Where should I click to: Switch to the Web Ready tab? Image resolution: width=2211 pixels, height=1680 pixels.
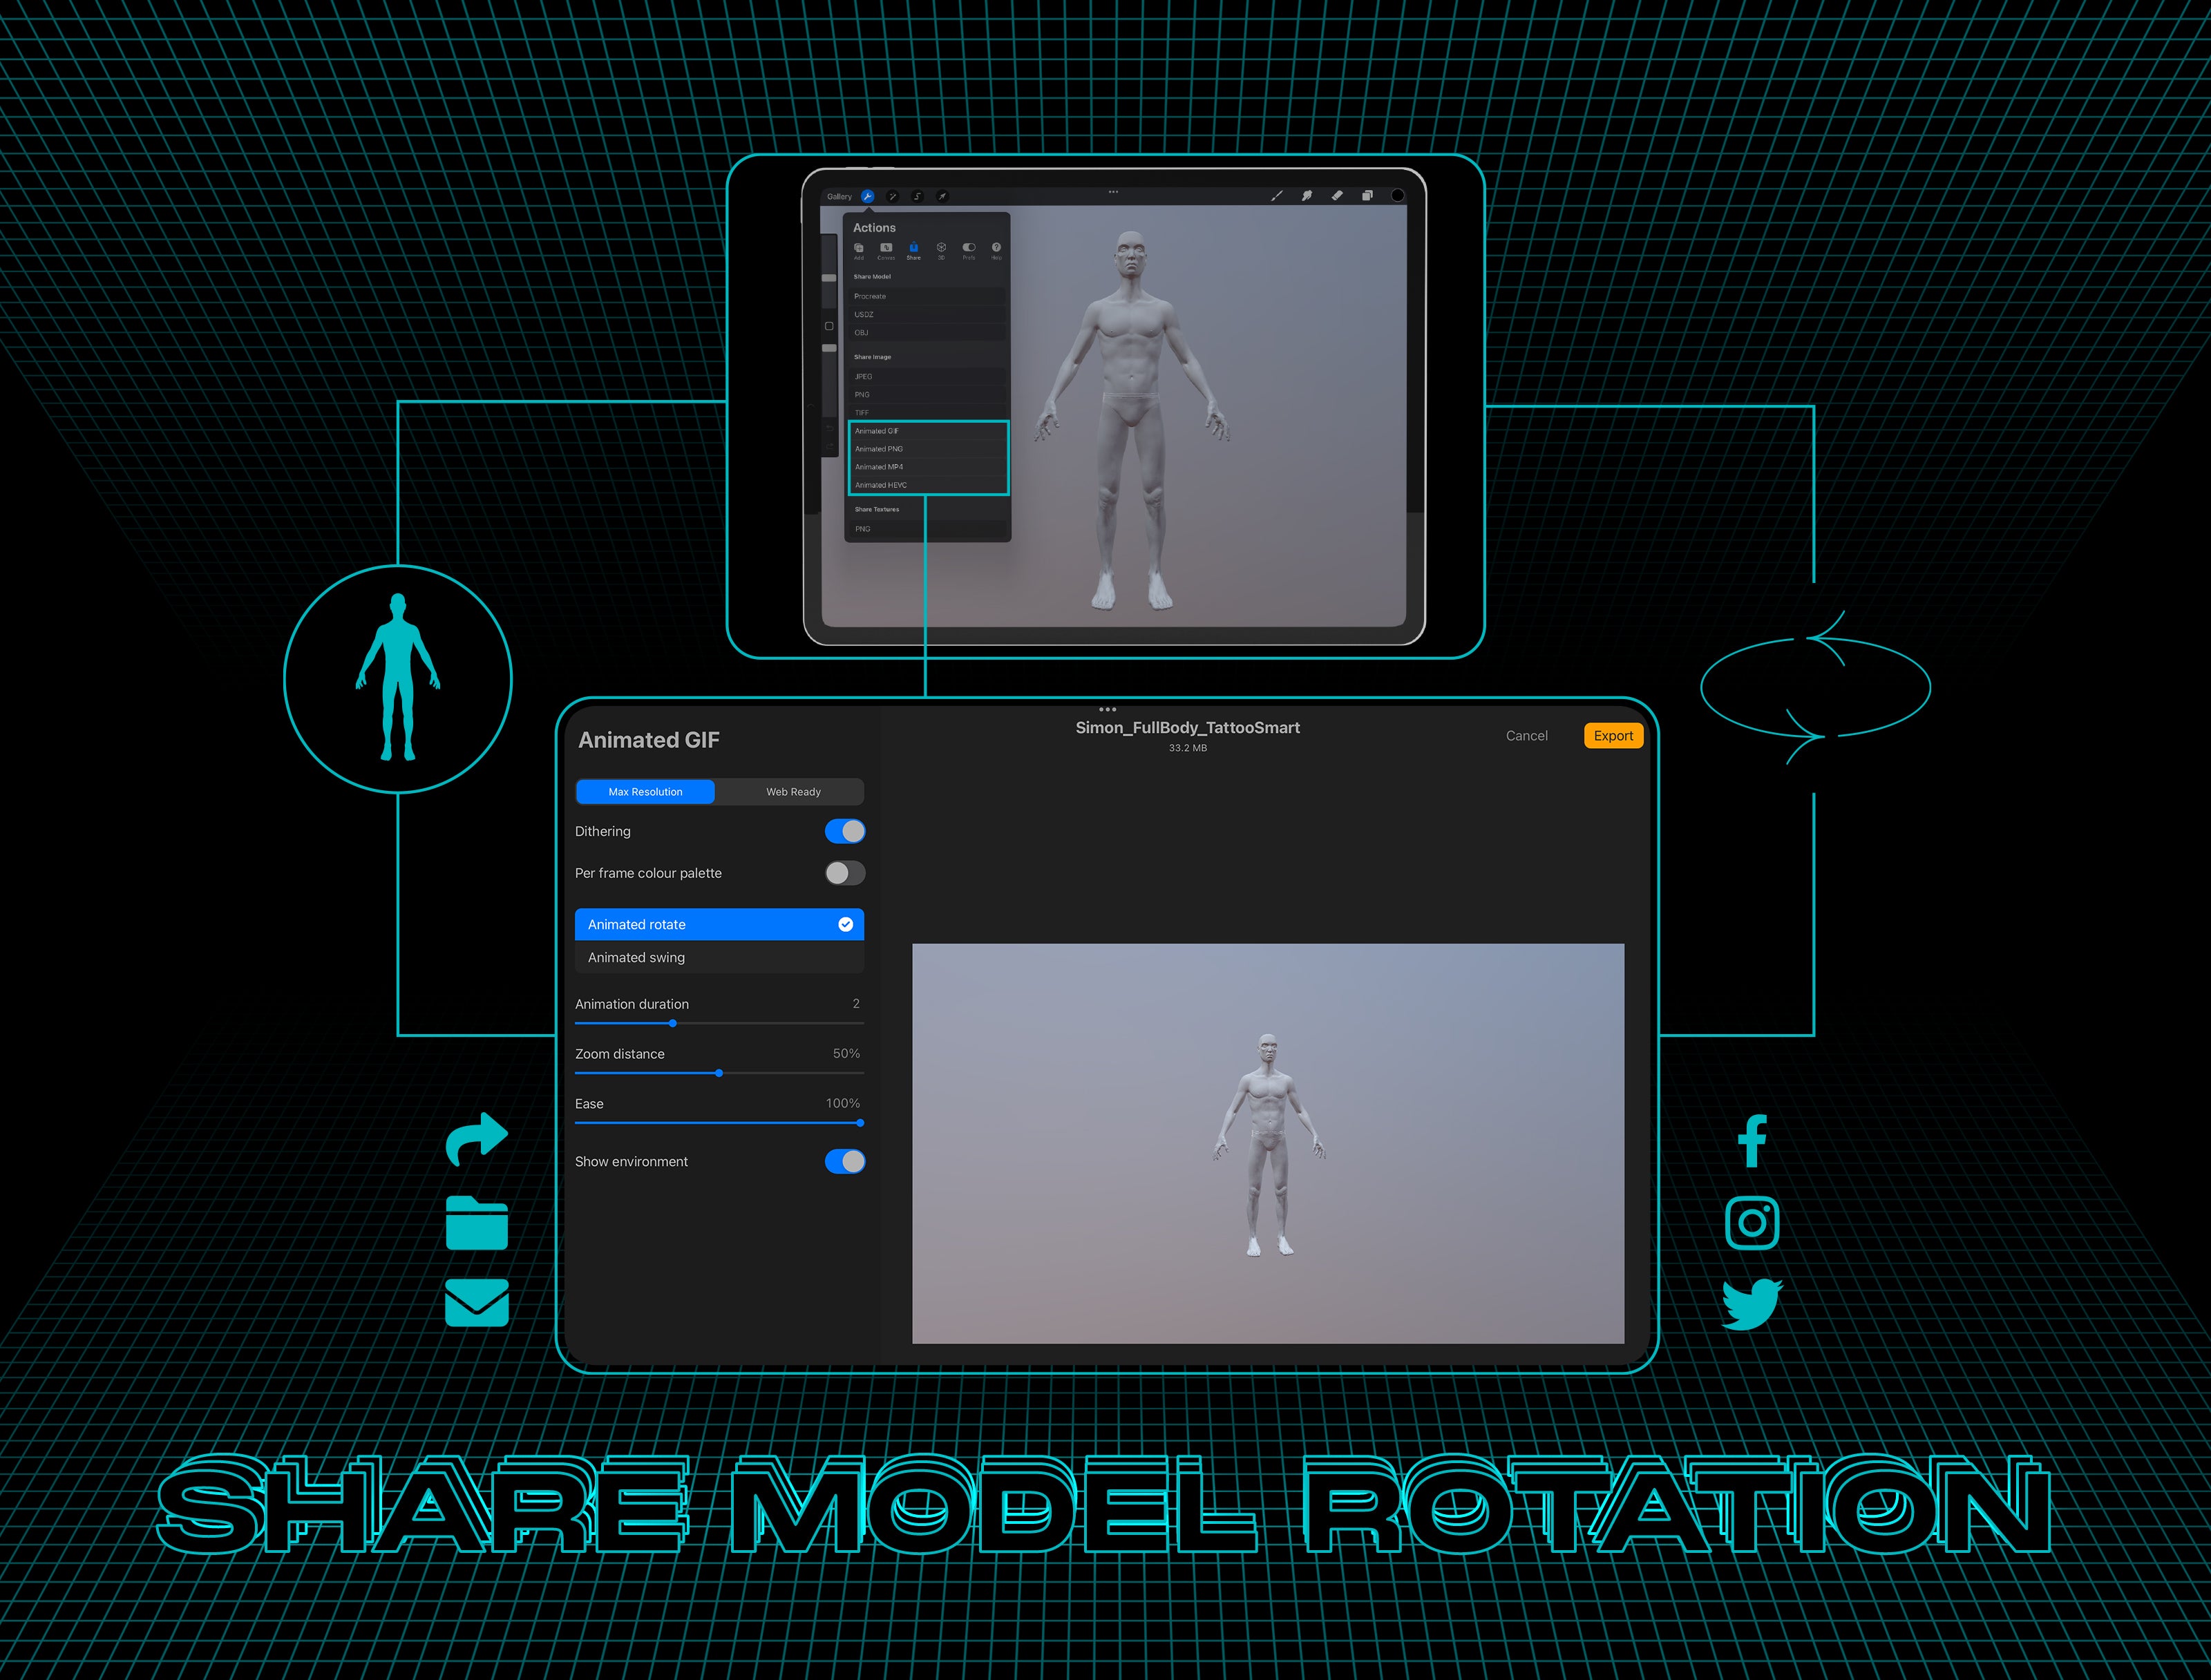793,791
